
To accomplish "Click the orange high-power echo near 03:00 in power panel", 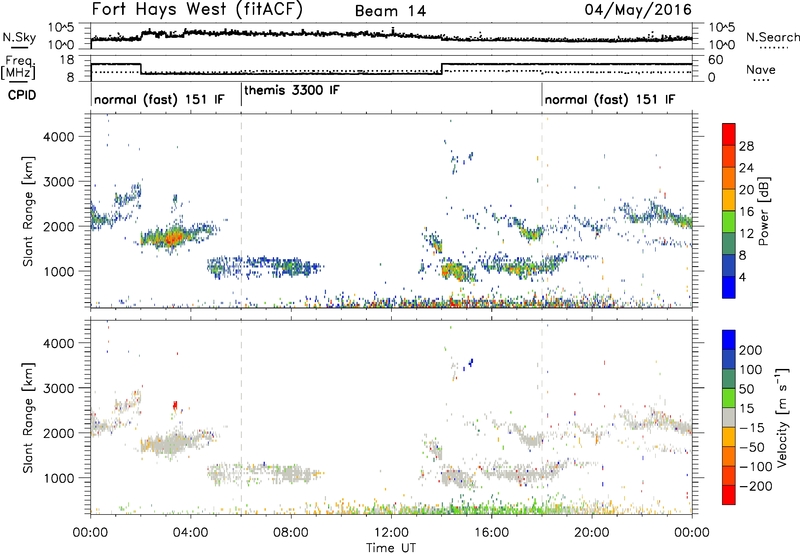I will pyautogui.click(x=172, y=237).
